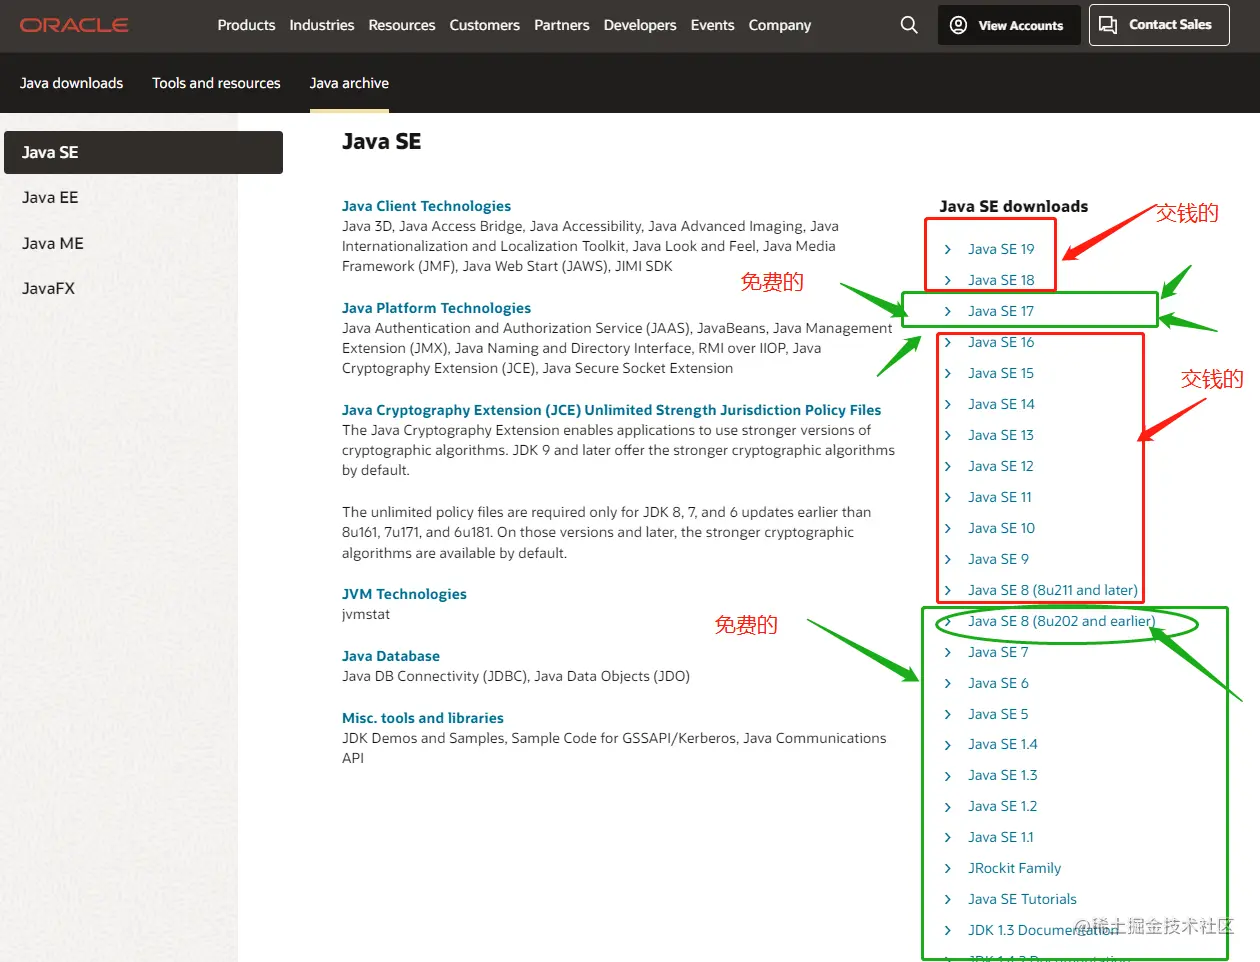Click the chevron beside Java SE 15

(948, 374)
